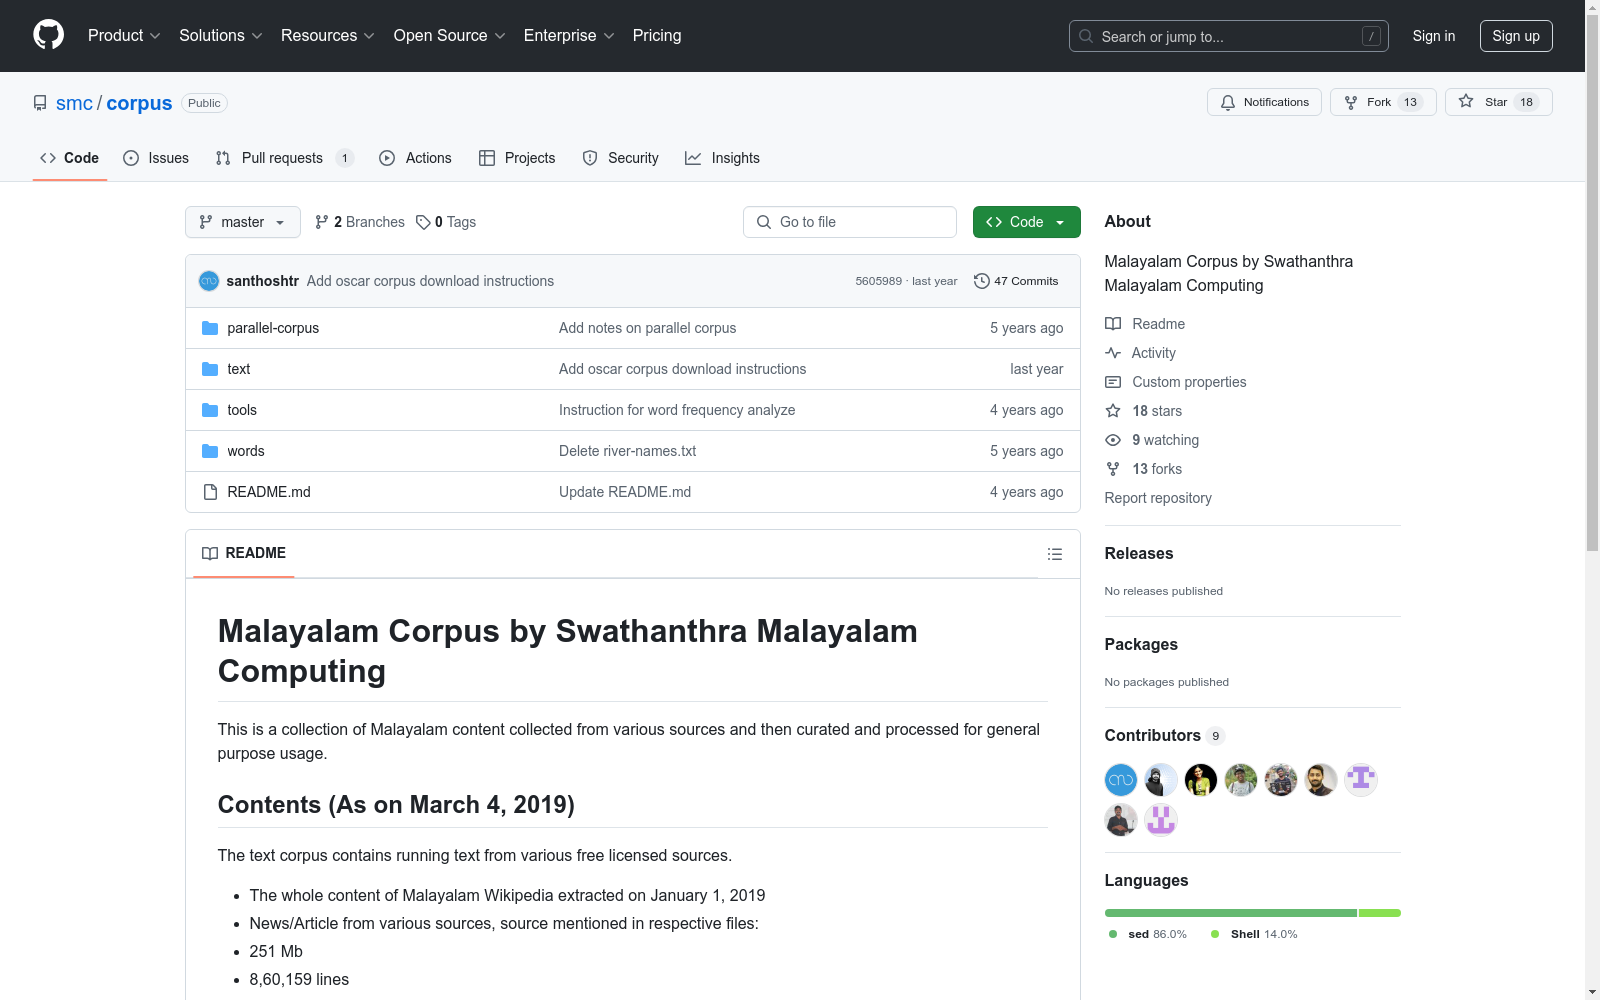The width and height of the screenshot is (1600, 1000).
Task: Open the Pull requests tab
Action: pyautogui.click(x=284, y=158)
